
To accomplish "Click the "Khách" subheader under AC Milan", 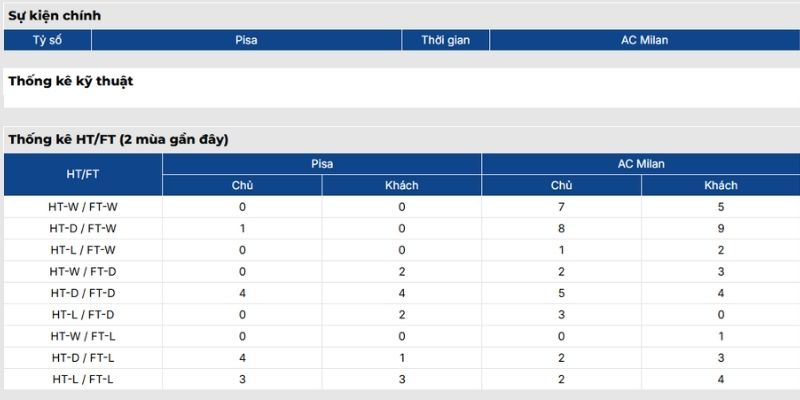I will 721,185.
